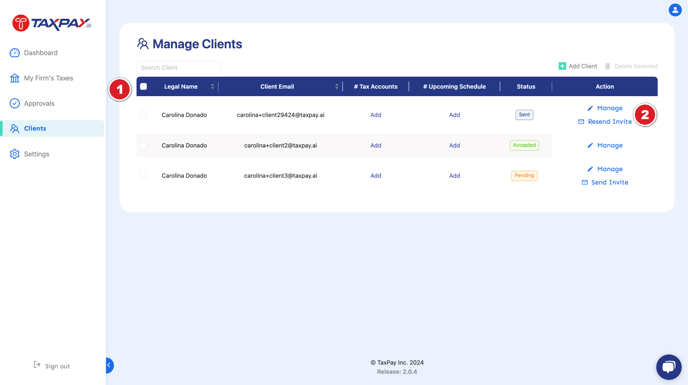Click the Approvals checkmark icon
This screenshot has height=385, width=688.
(x=14, y=103)
